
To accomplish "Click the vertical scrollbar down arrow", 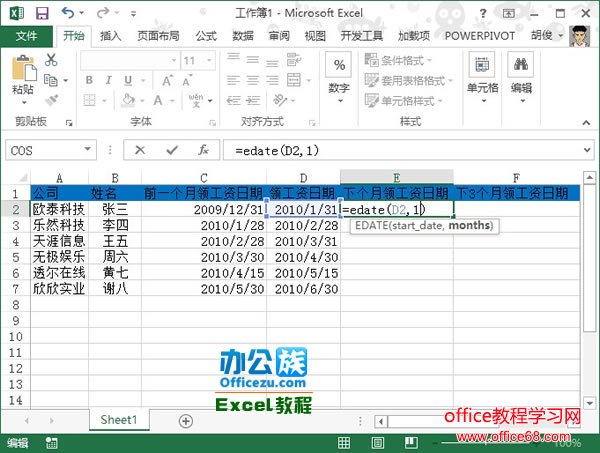I will coord(589,402).
